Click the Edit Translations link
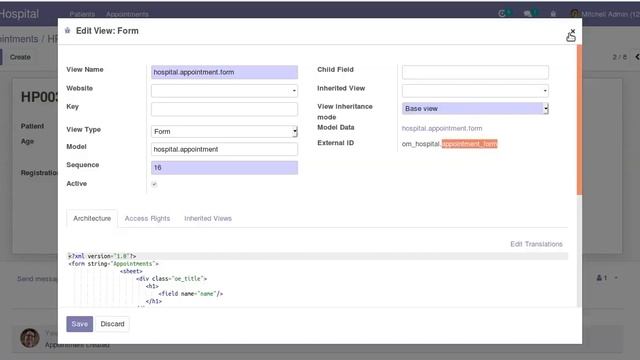The image size is (640, 360). [x=536, y=244]
